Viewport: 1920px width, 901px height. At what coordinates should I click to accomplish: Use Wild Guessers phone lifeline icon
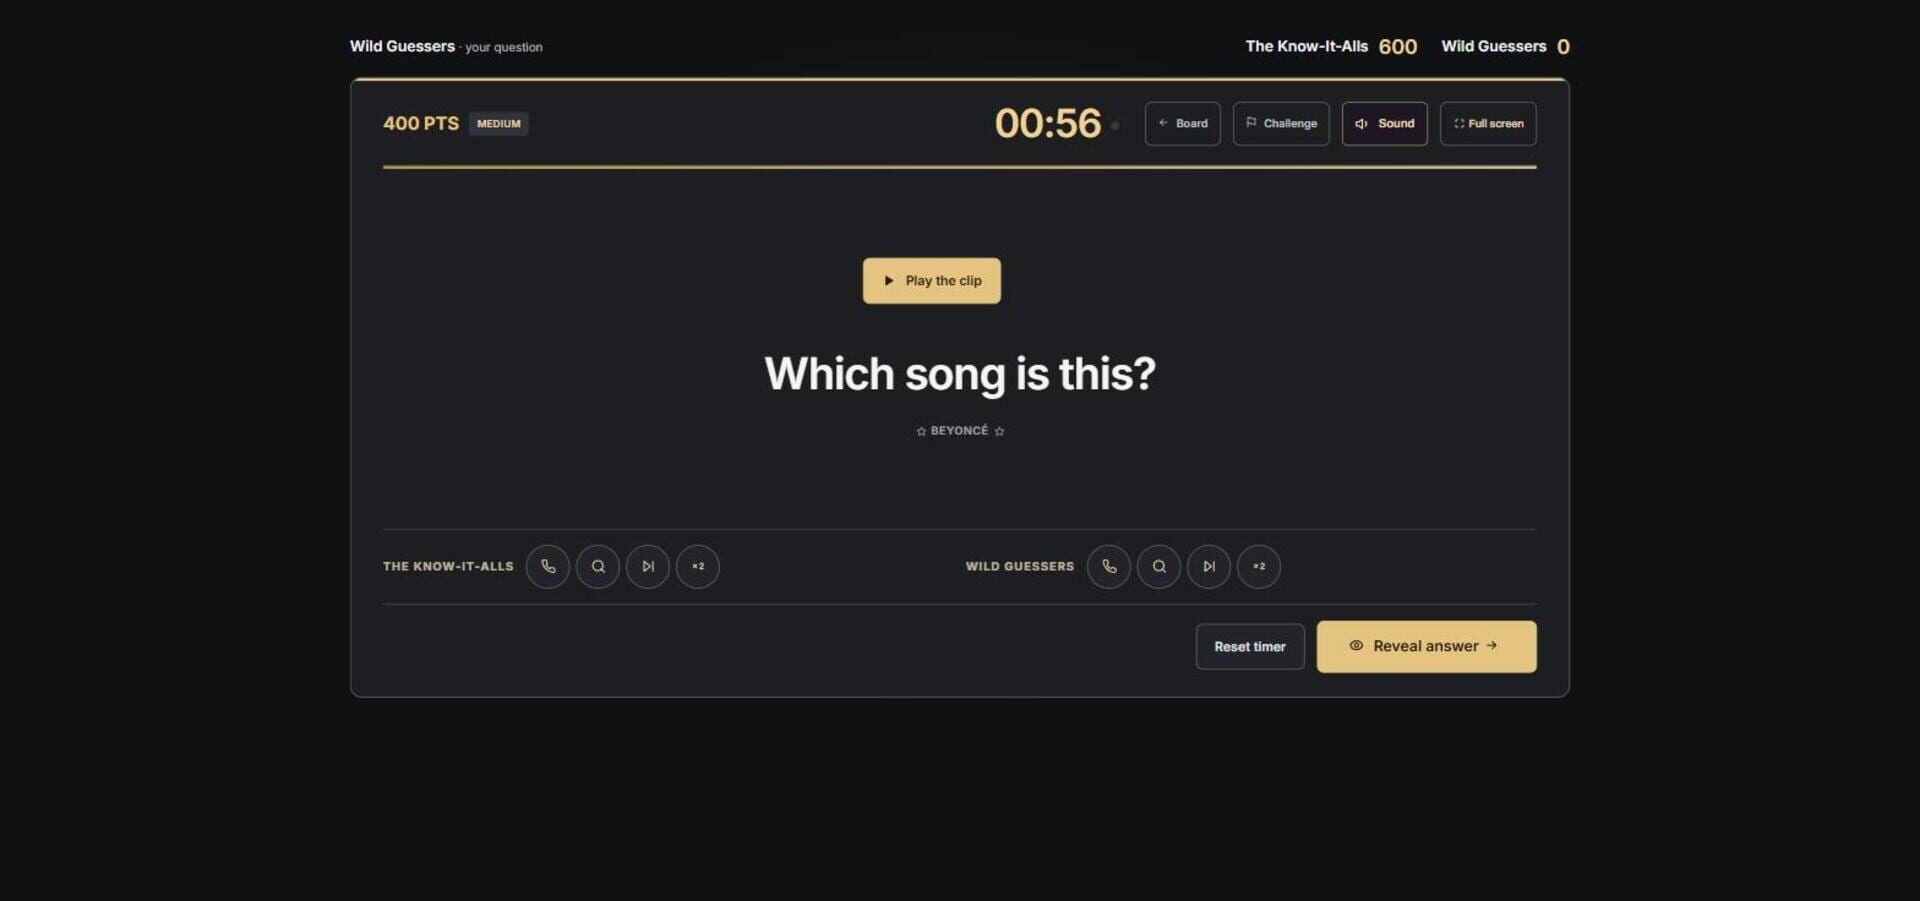pyautogui.click(x=1109, y=566)
